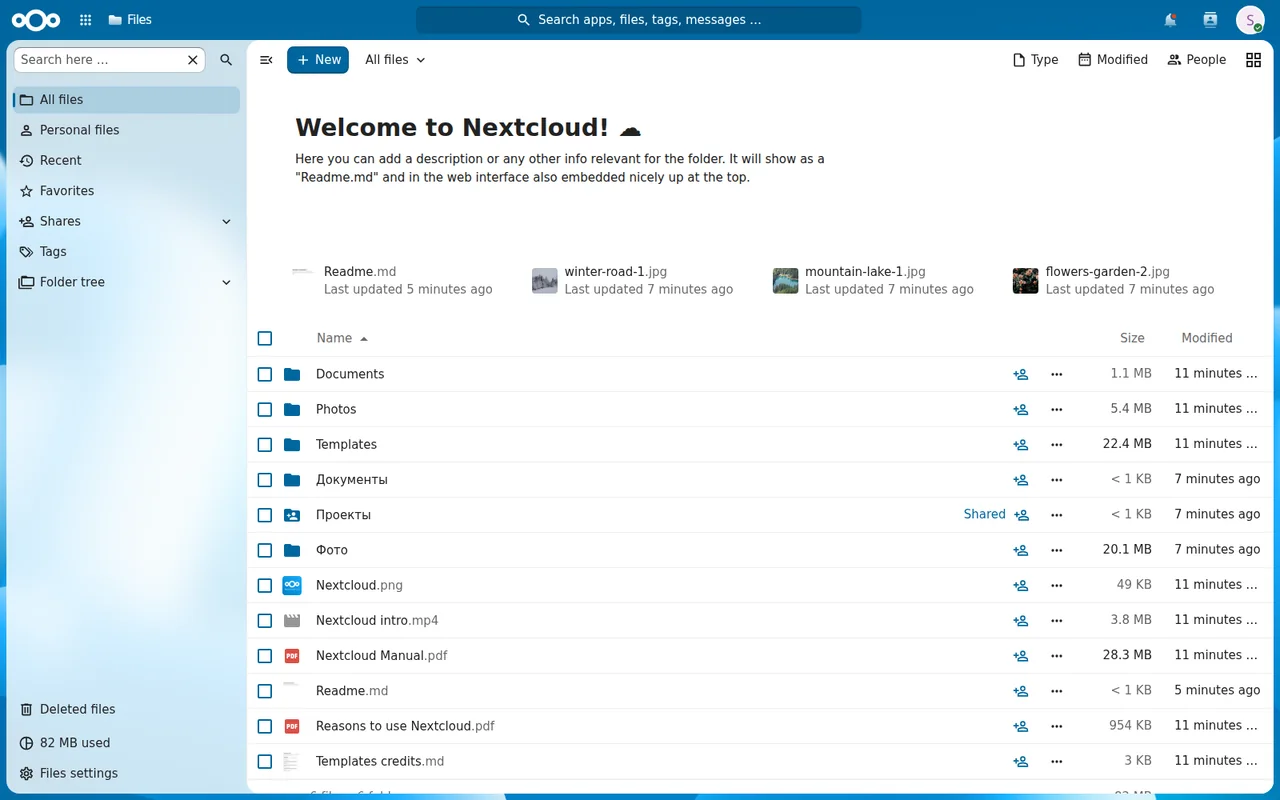Viewport: 1280px width, 800px height.
Task: Click share icon for Documents folder
Action: point(1021,374)
